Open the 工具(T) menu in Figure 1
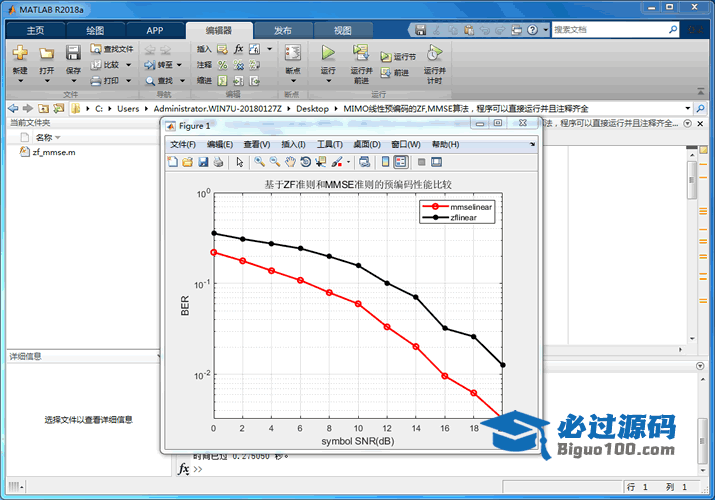Viewport: 715px width, 500px height. [x=330, y=144]
